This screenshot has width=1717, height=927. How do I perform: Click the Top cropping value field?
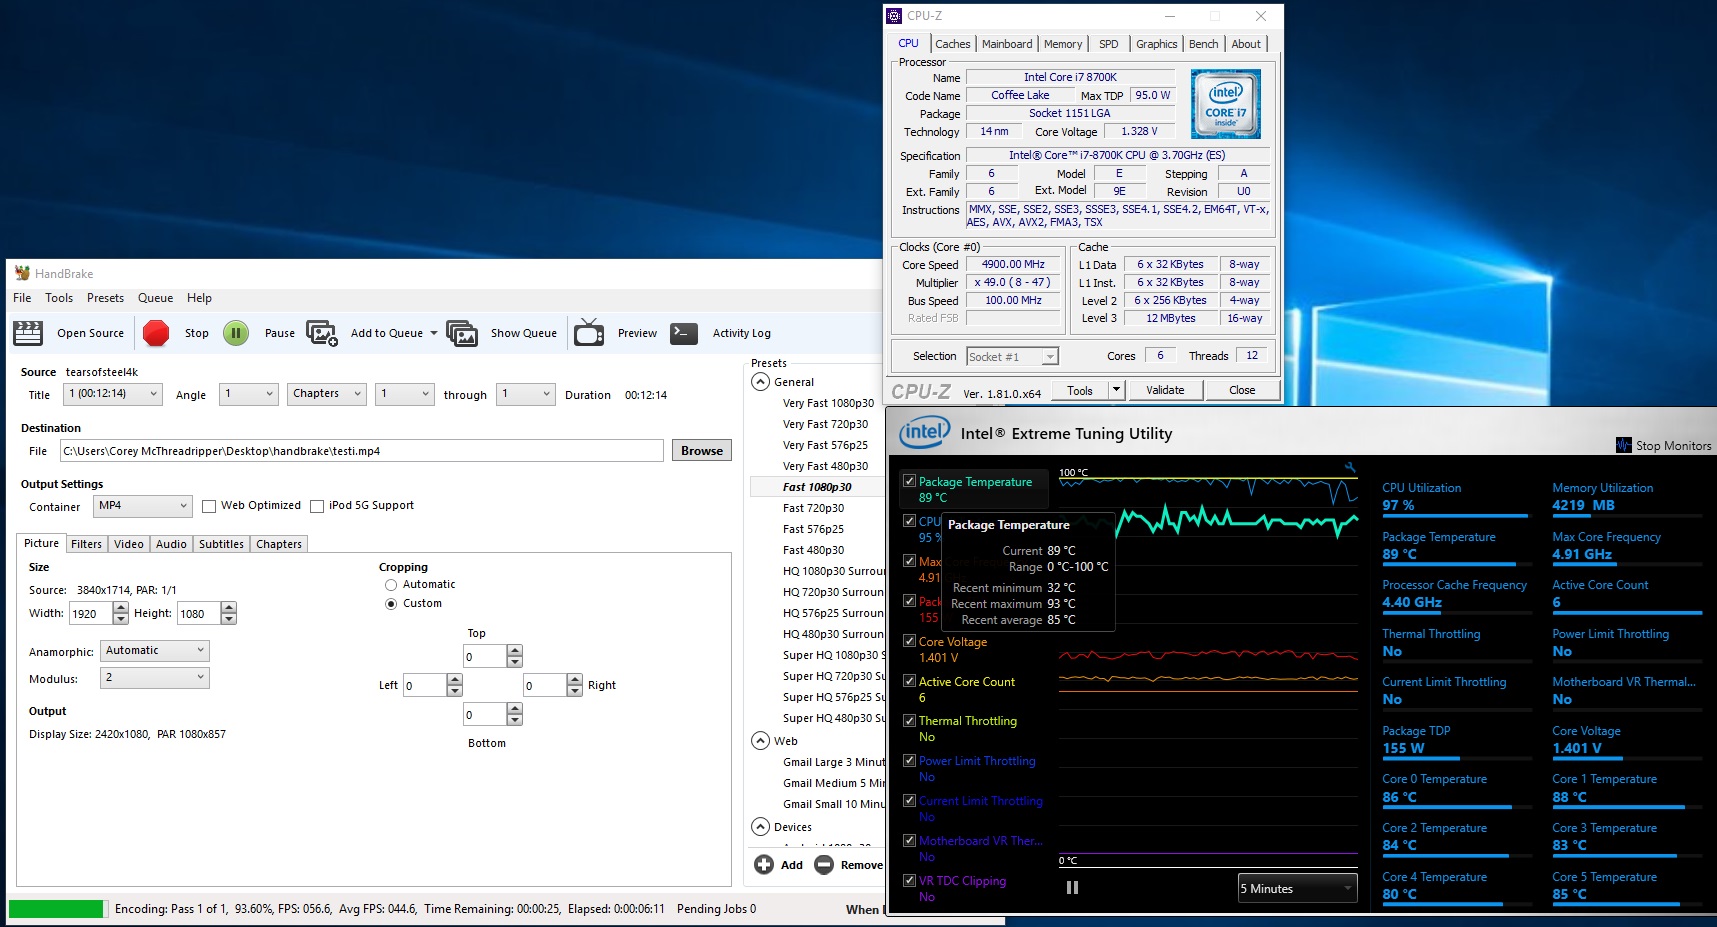[x=485, y=657]
